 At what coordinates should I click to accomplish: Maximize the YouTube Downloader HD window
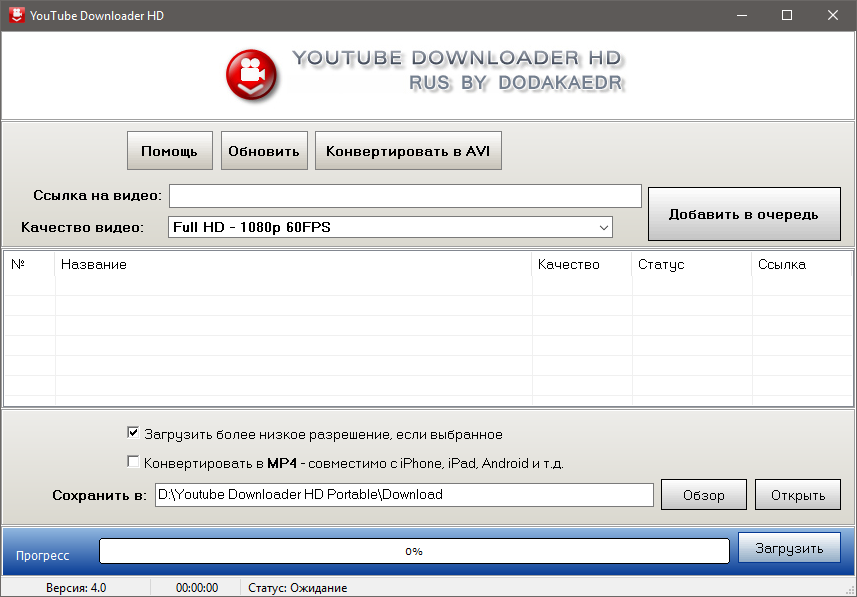(x=787, y=15)
